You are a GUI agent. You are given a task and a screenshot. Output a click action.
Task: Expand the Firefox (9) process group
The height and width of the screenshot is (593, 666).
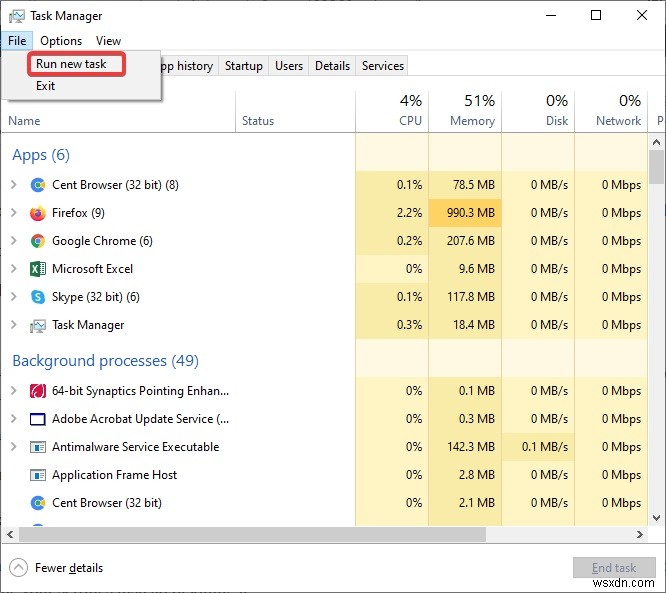pyautogui.click(x=14, y=212)
